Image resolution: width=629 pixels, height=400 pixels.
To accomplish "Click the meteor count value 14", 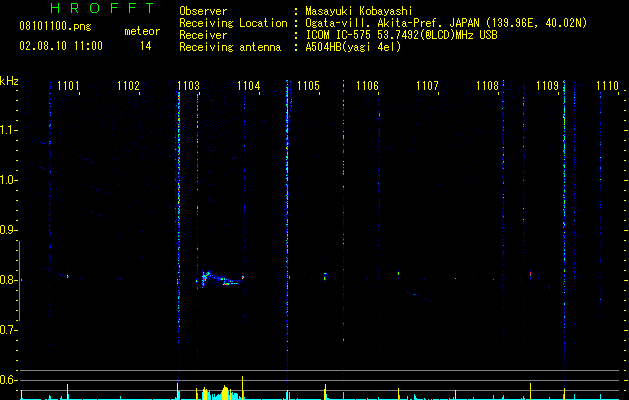I will pyautogui.click(x=146, y=46).
